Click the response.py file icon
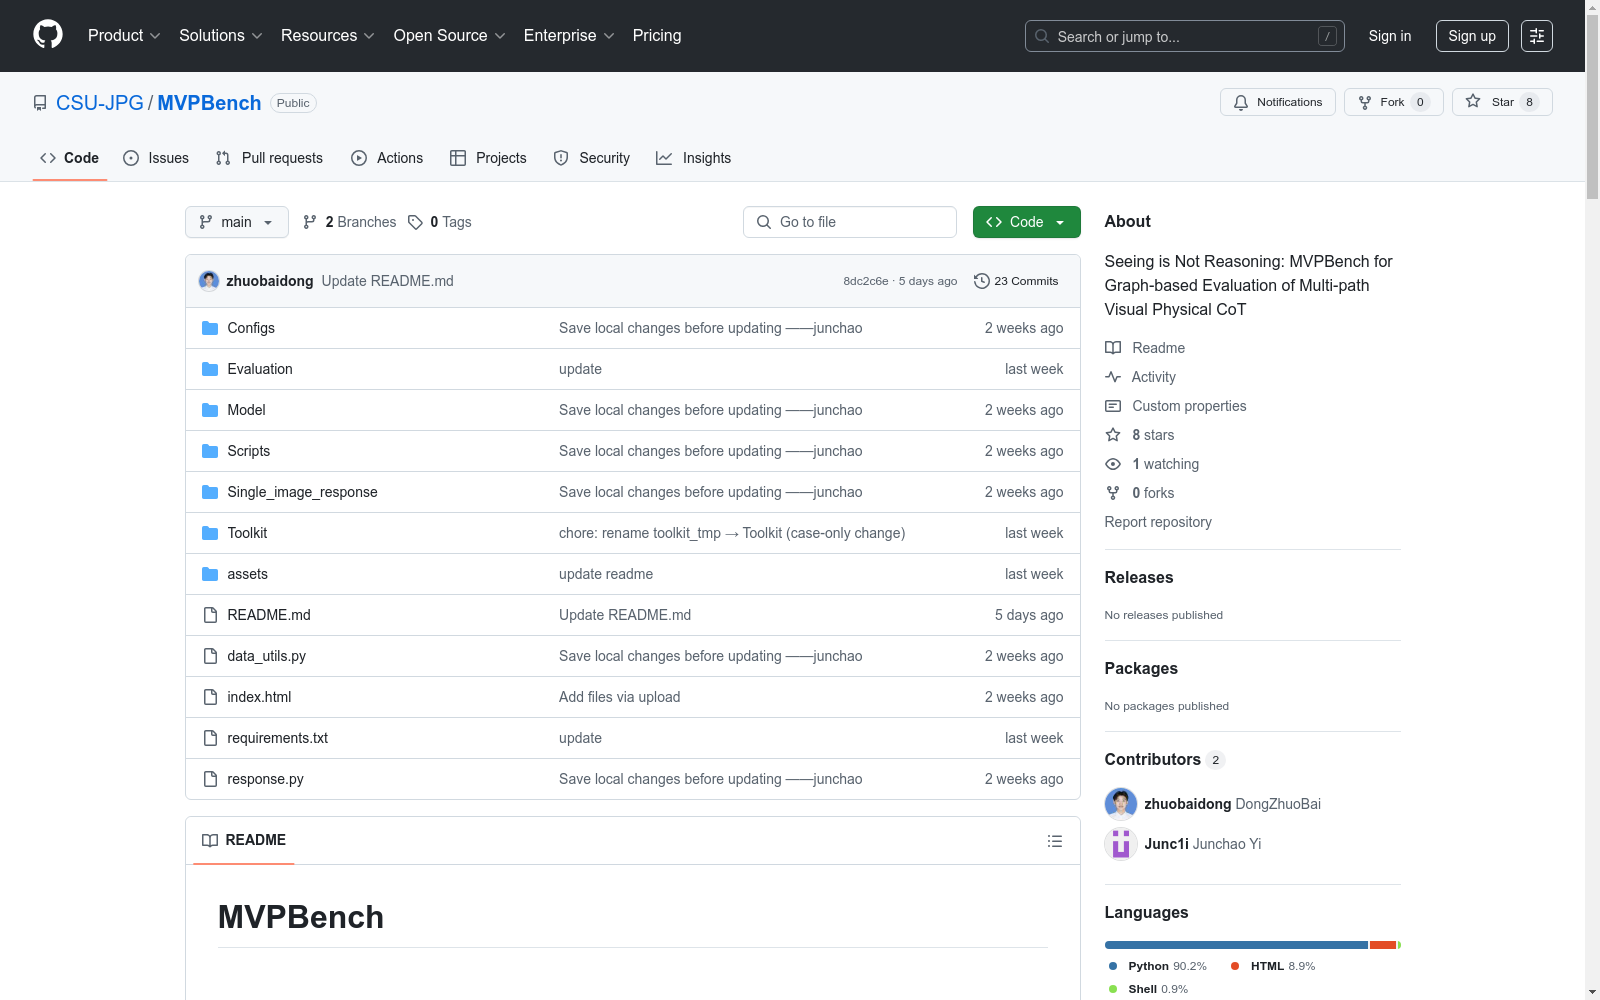Image resolution: width=1600 pixels, height=1000 pixels. click(x=210, y=779)
